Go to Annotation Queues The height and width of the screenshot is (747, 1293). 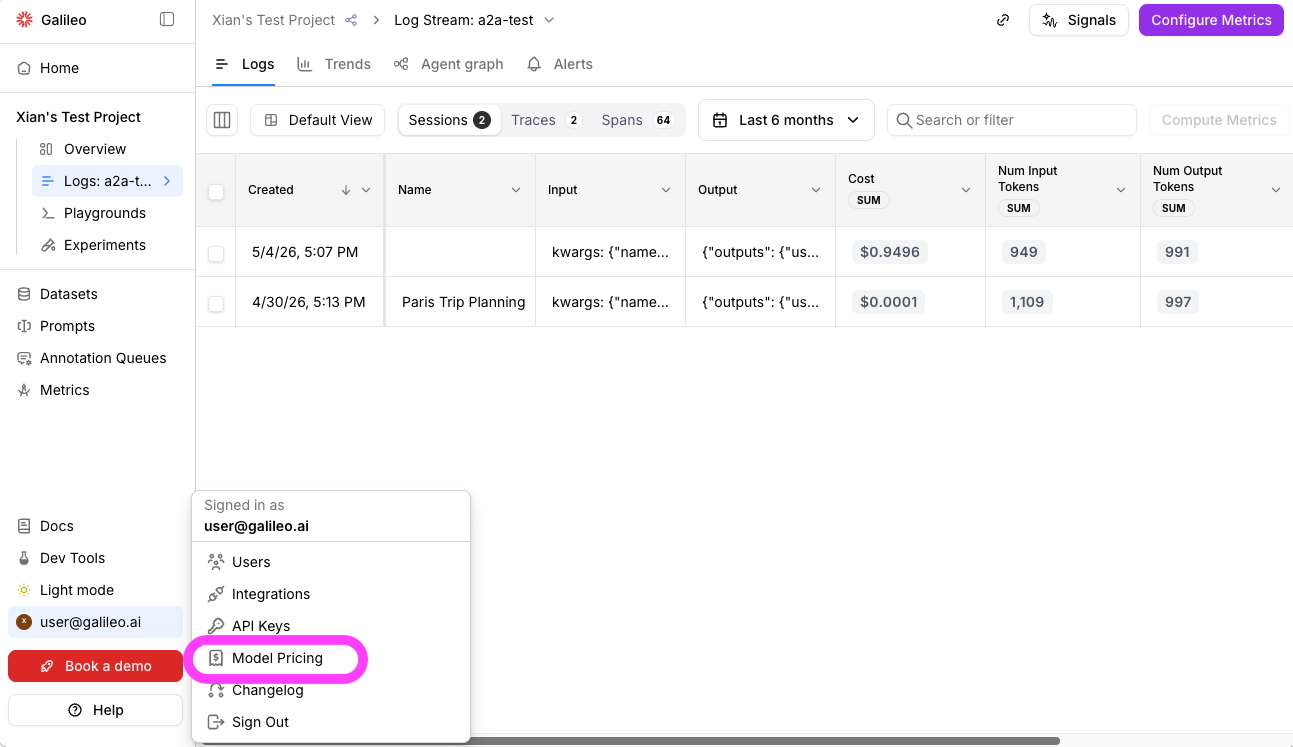[103, 358]
